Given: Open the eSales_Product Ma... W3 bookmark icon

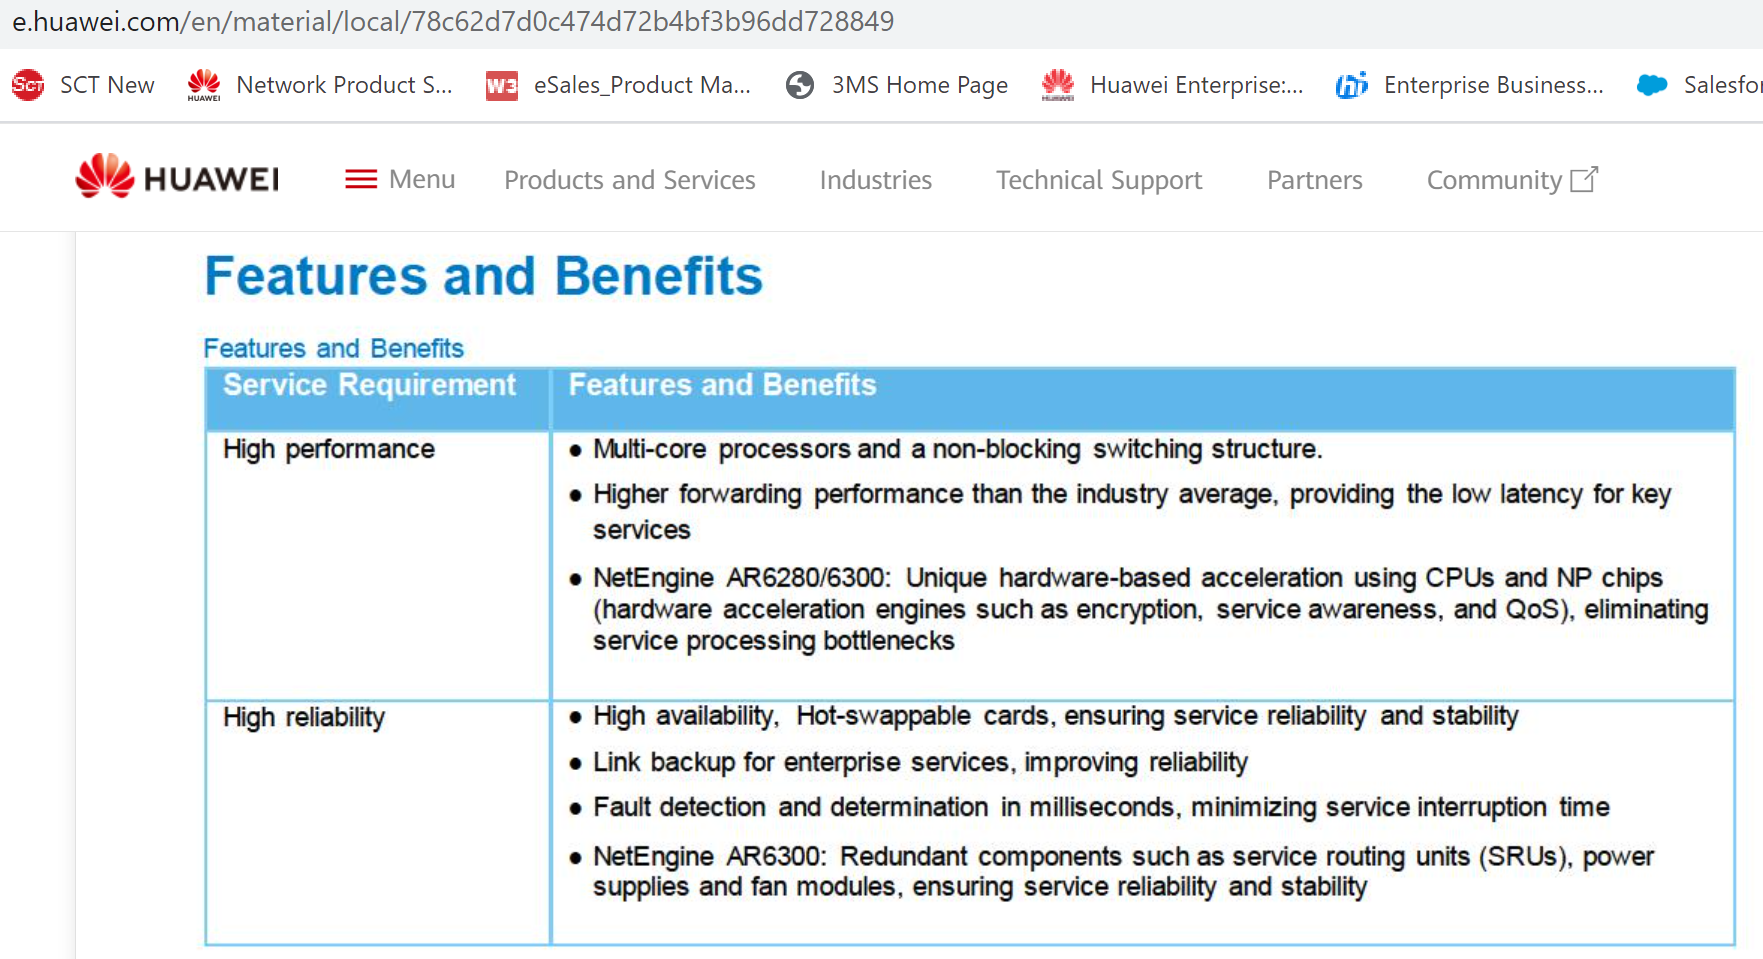Looking at the screenshot, I should pos(502,86).
